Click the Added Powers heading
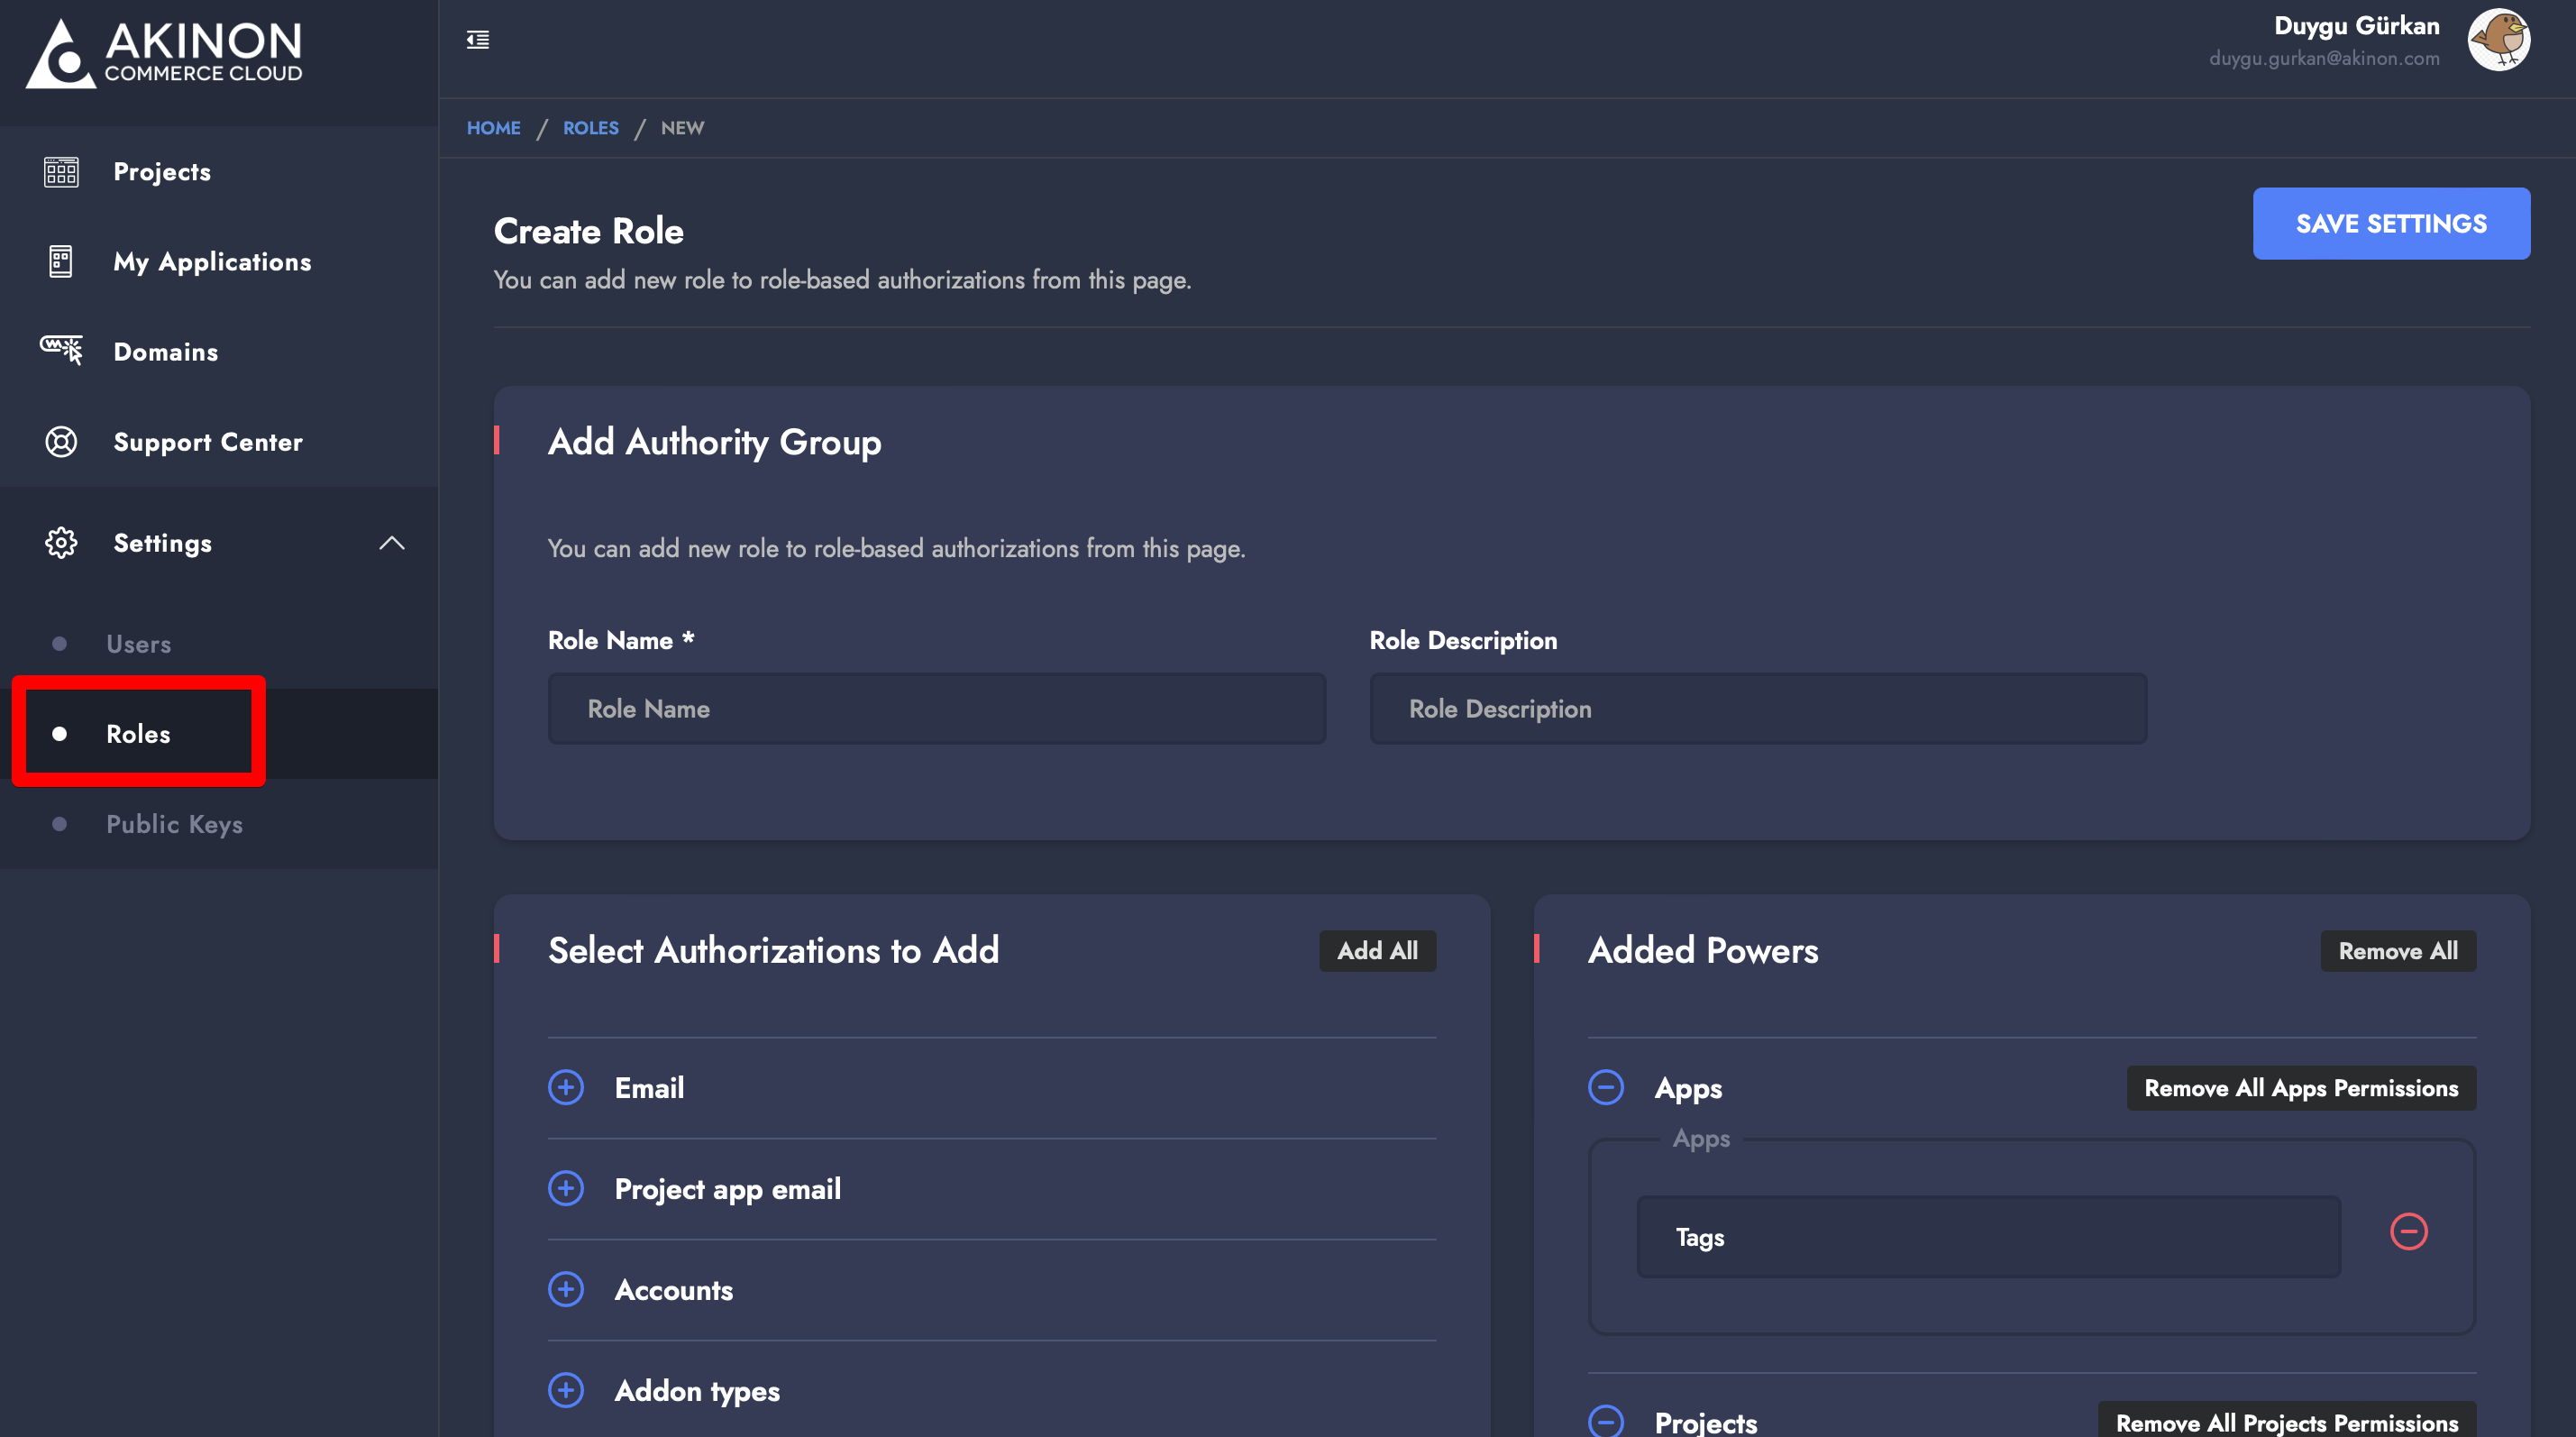The image size is (2576, 1437). point(1703,951)
